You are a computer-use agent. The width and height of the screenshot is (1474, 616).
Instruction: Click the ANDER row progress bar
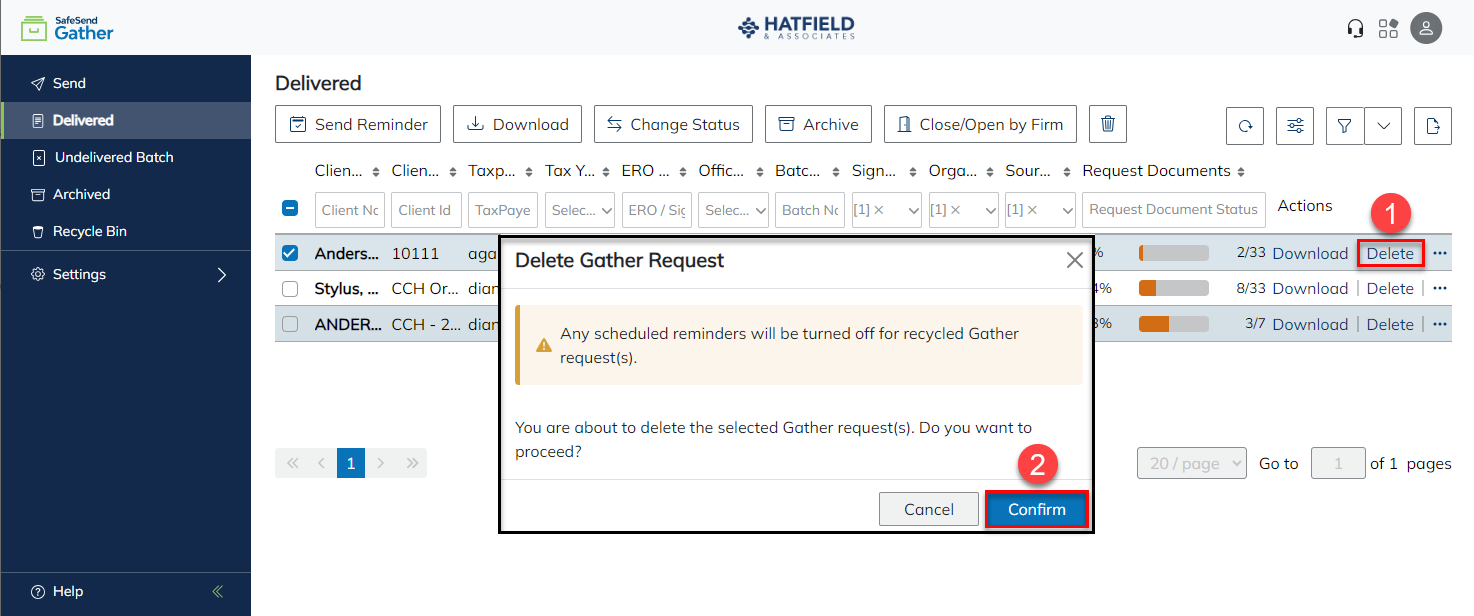coord(1172,323)
